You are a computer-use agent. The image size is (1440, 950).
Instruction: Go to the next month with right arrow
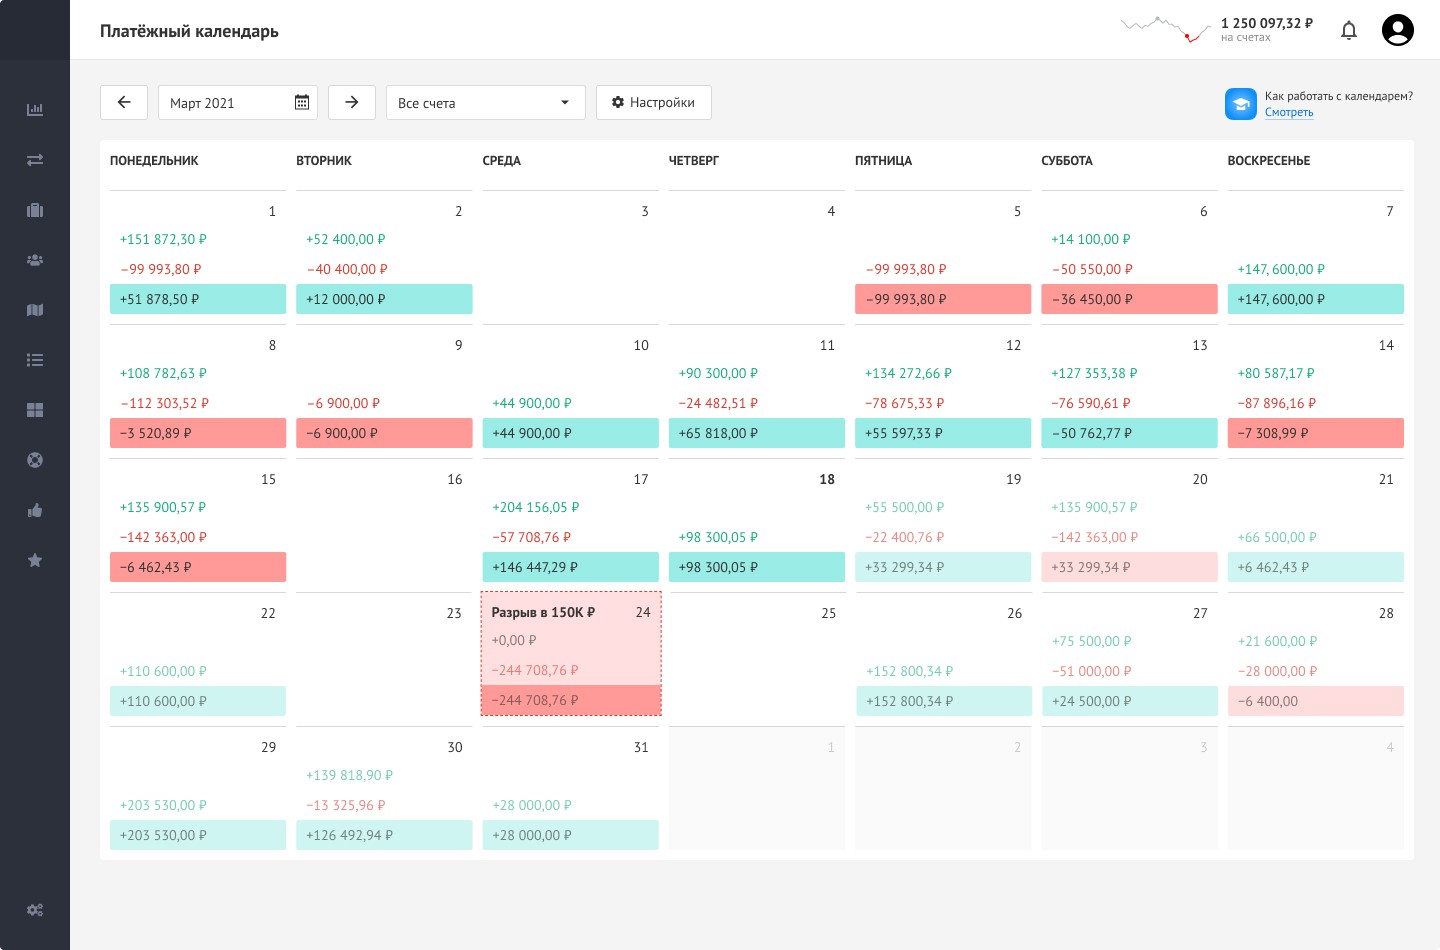click(x=352, y=103)
